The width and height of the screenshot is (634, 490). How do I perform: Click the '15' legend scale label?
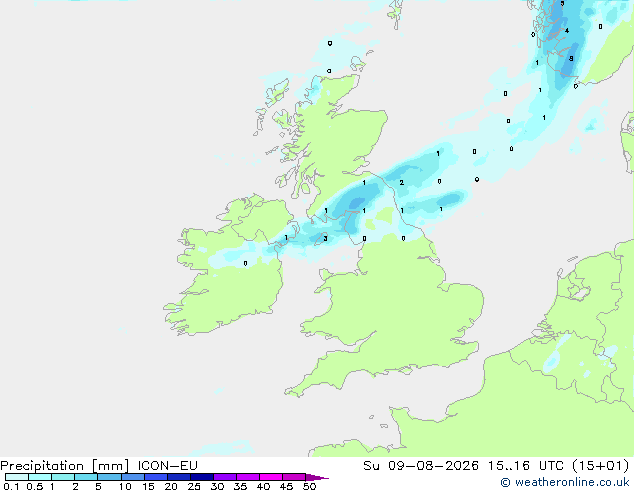coord(148,486)
